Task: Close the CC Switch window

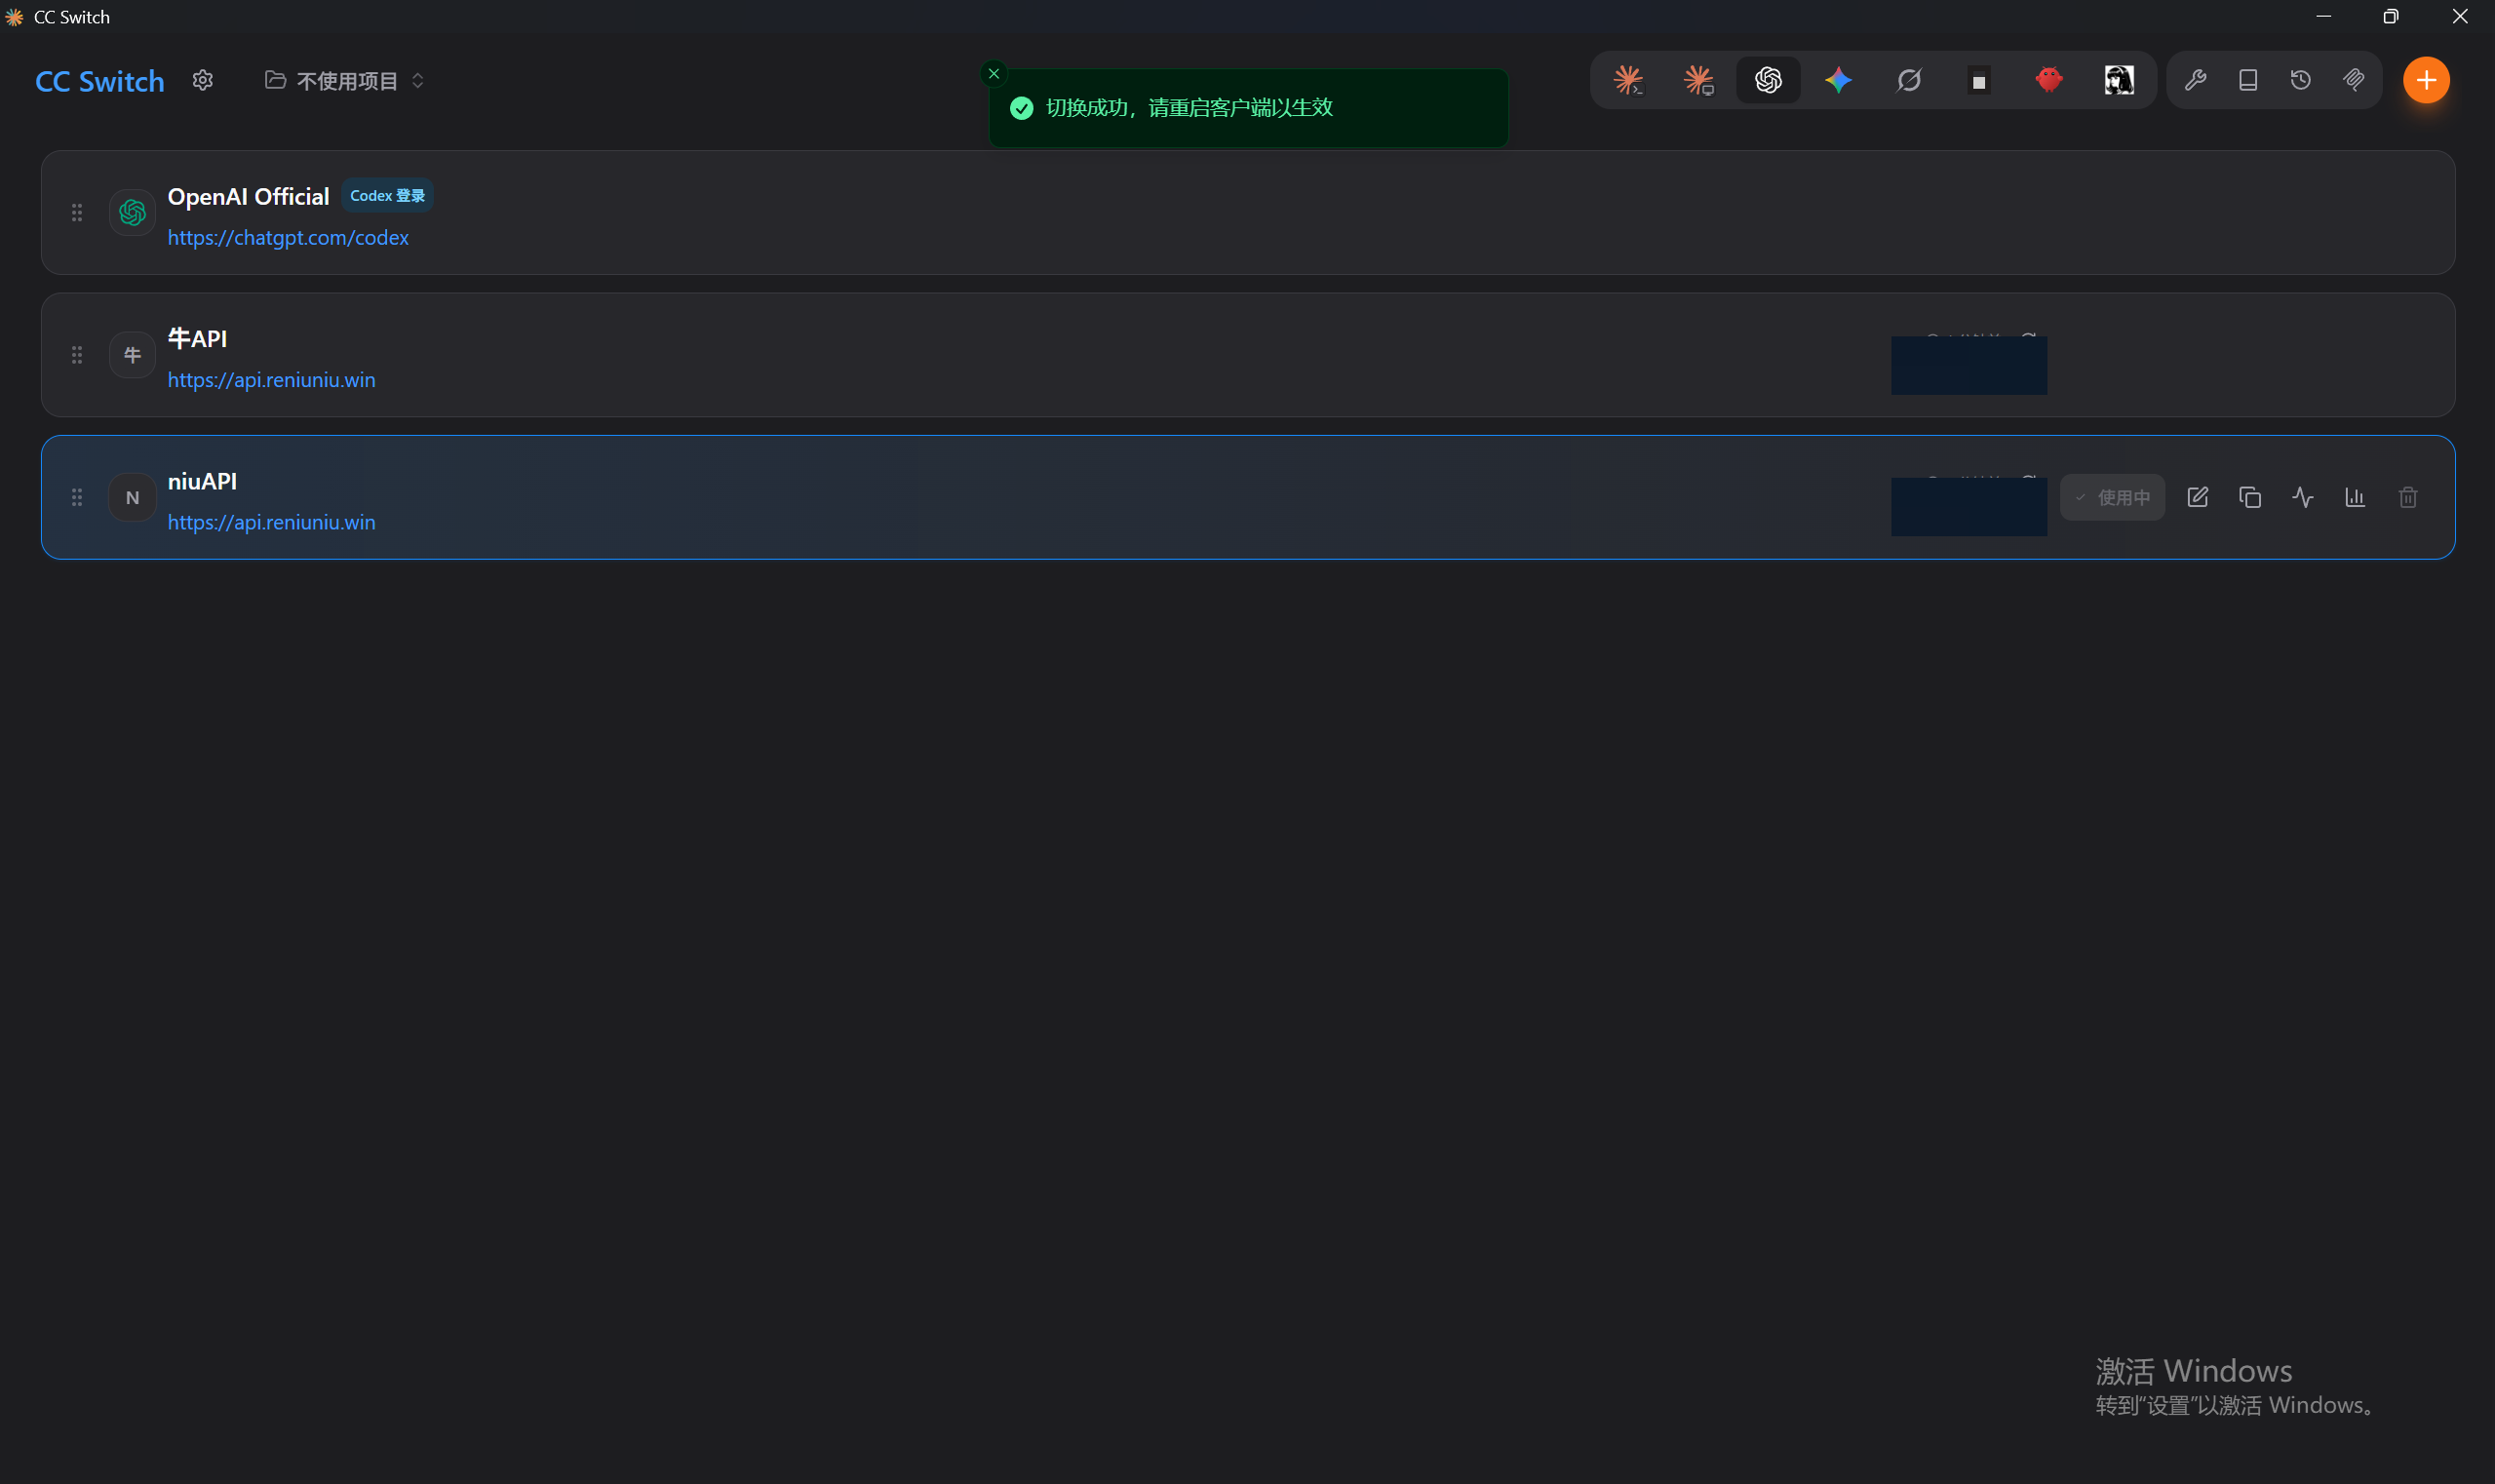Action: tap(2460, 16)
